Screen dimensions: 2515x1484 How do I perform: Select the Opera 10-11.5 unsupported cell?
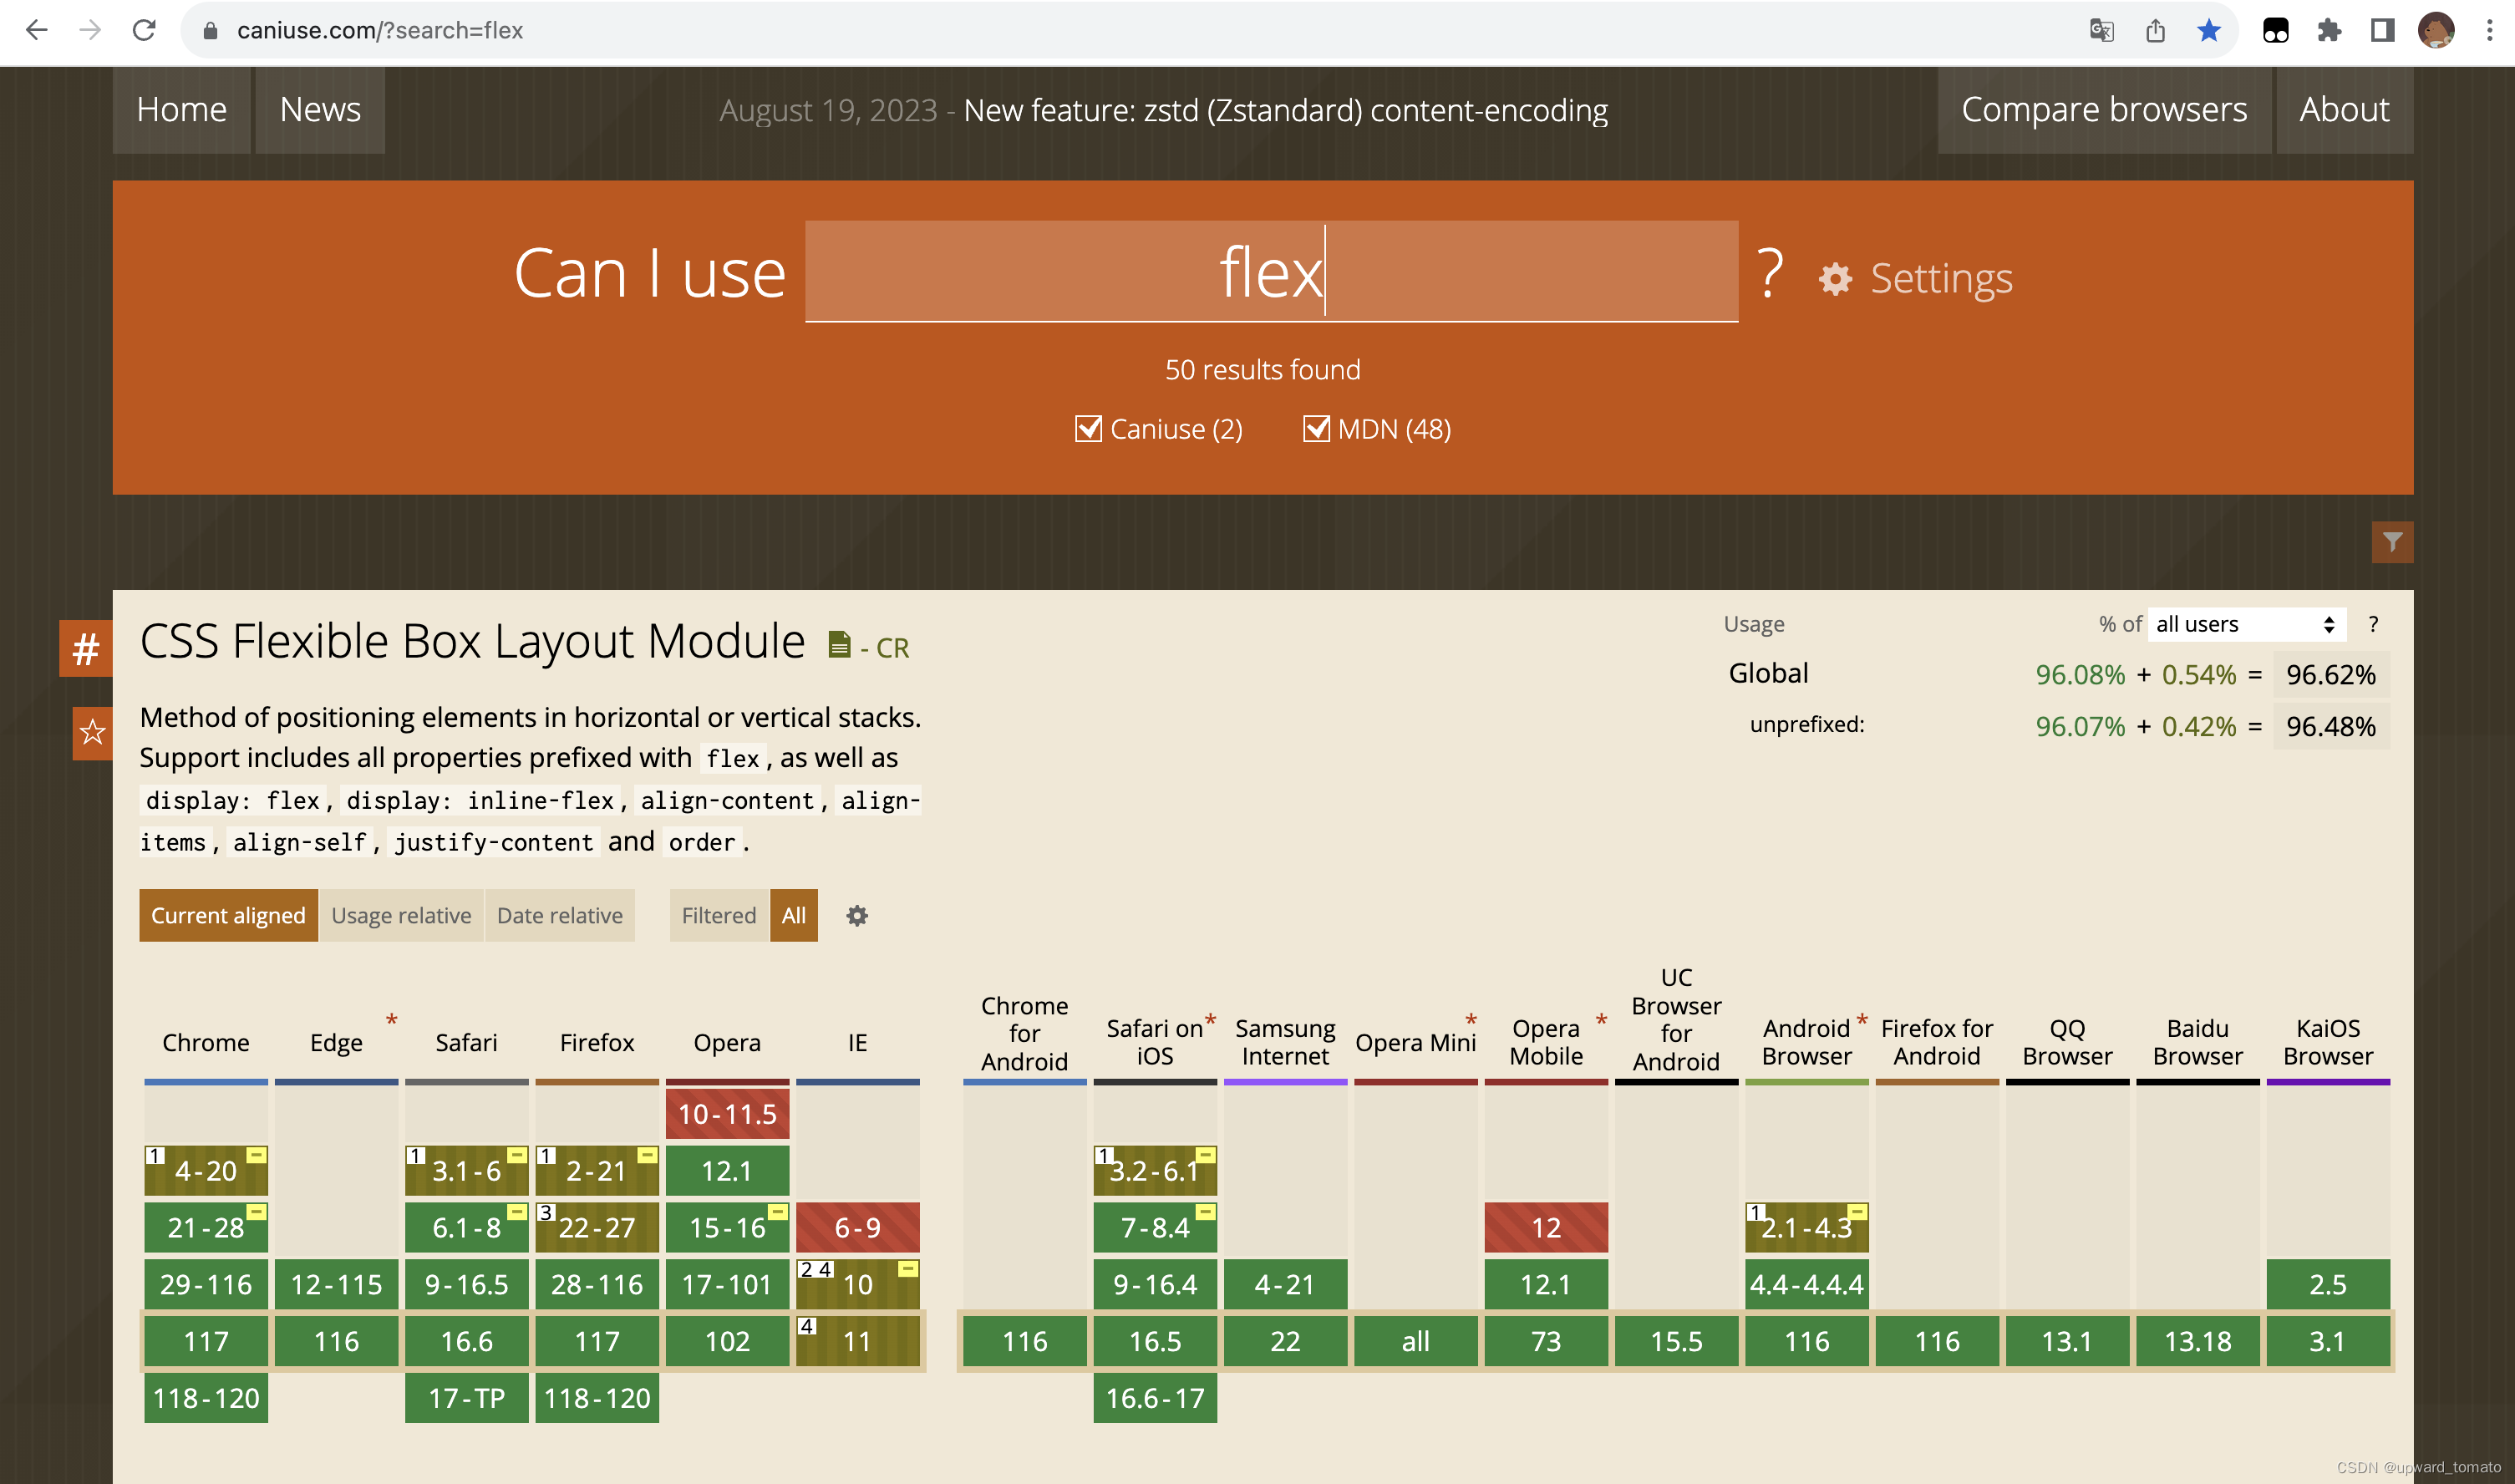pos(727,1114)
